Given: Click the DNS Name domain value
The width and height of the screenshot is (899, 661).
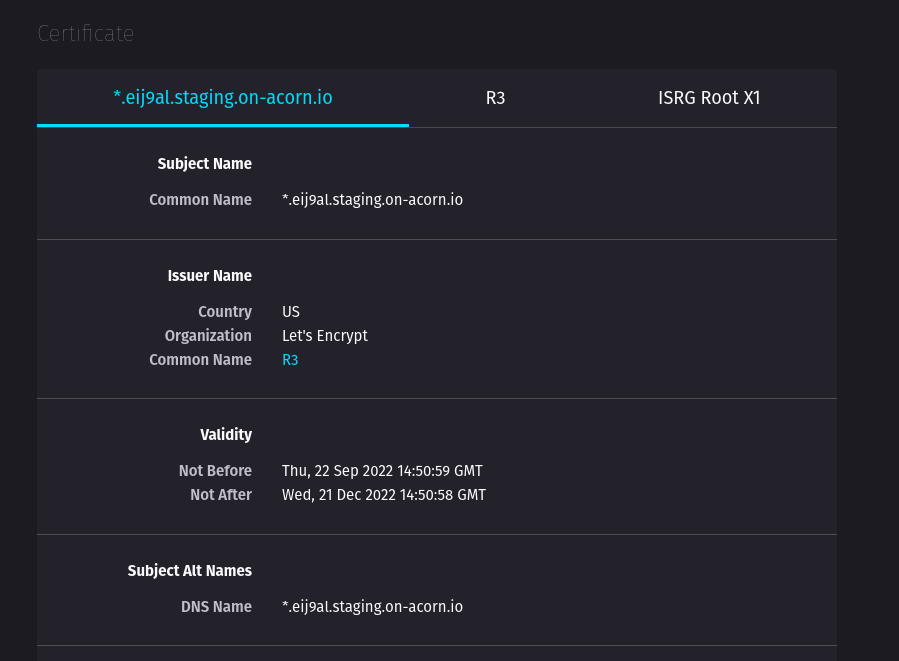Looking at the screenshot, I should pyautogui.click(x=372, y=607).
